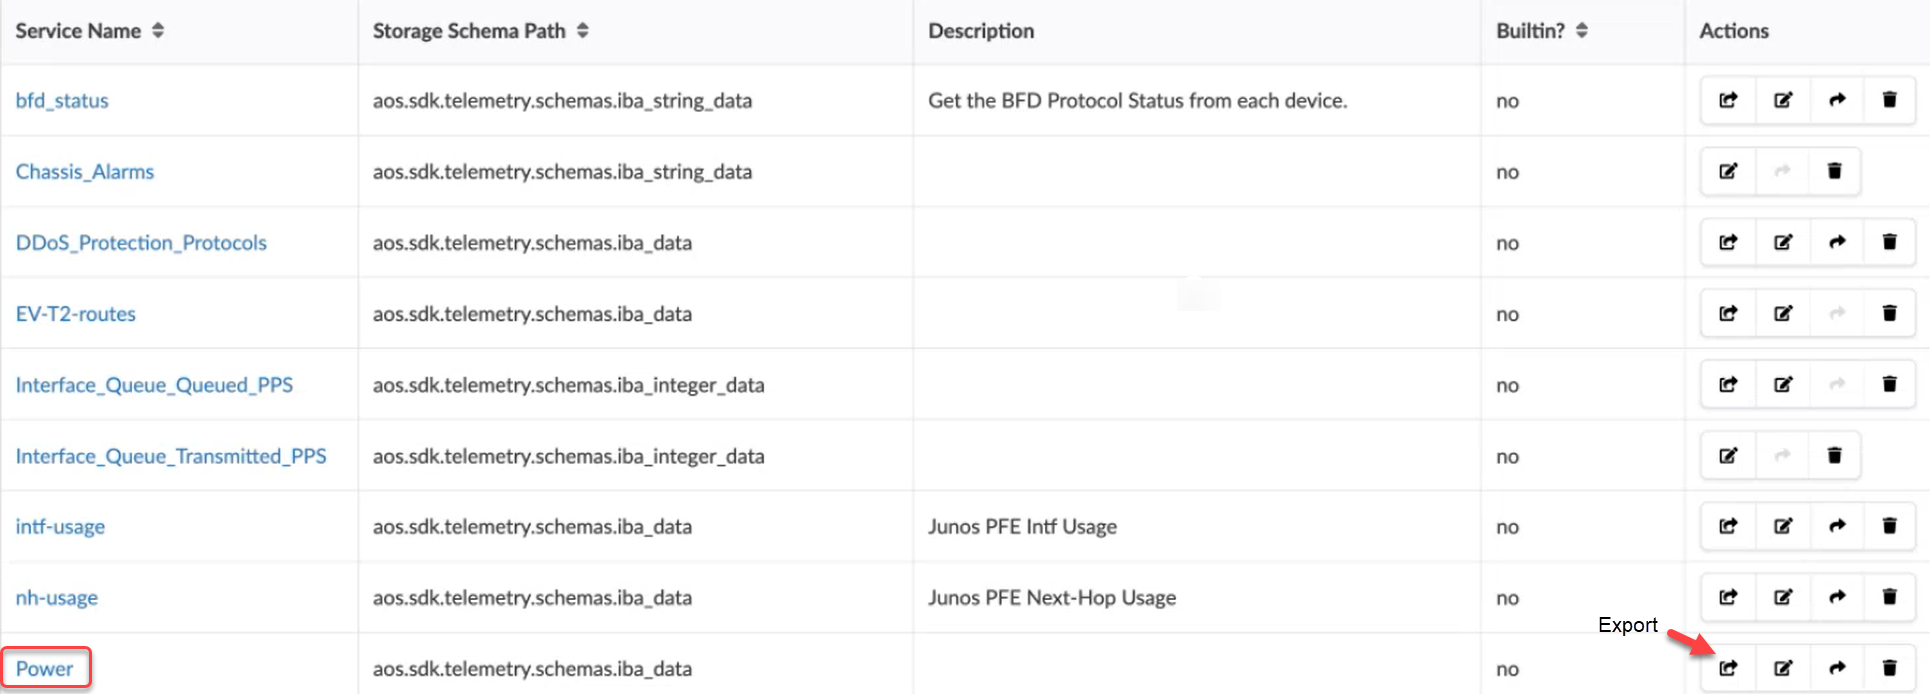Edit the bfd_status service
The image size is (1930, 694).
pyautogui.click(x=1783, y=100)
